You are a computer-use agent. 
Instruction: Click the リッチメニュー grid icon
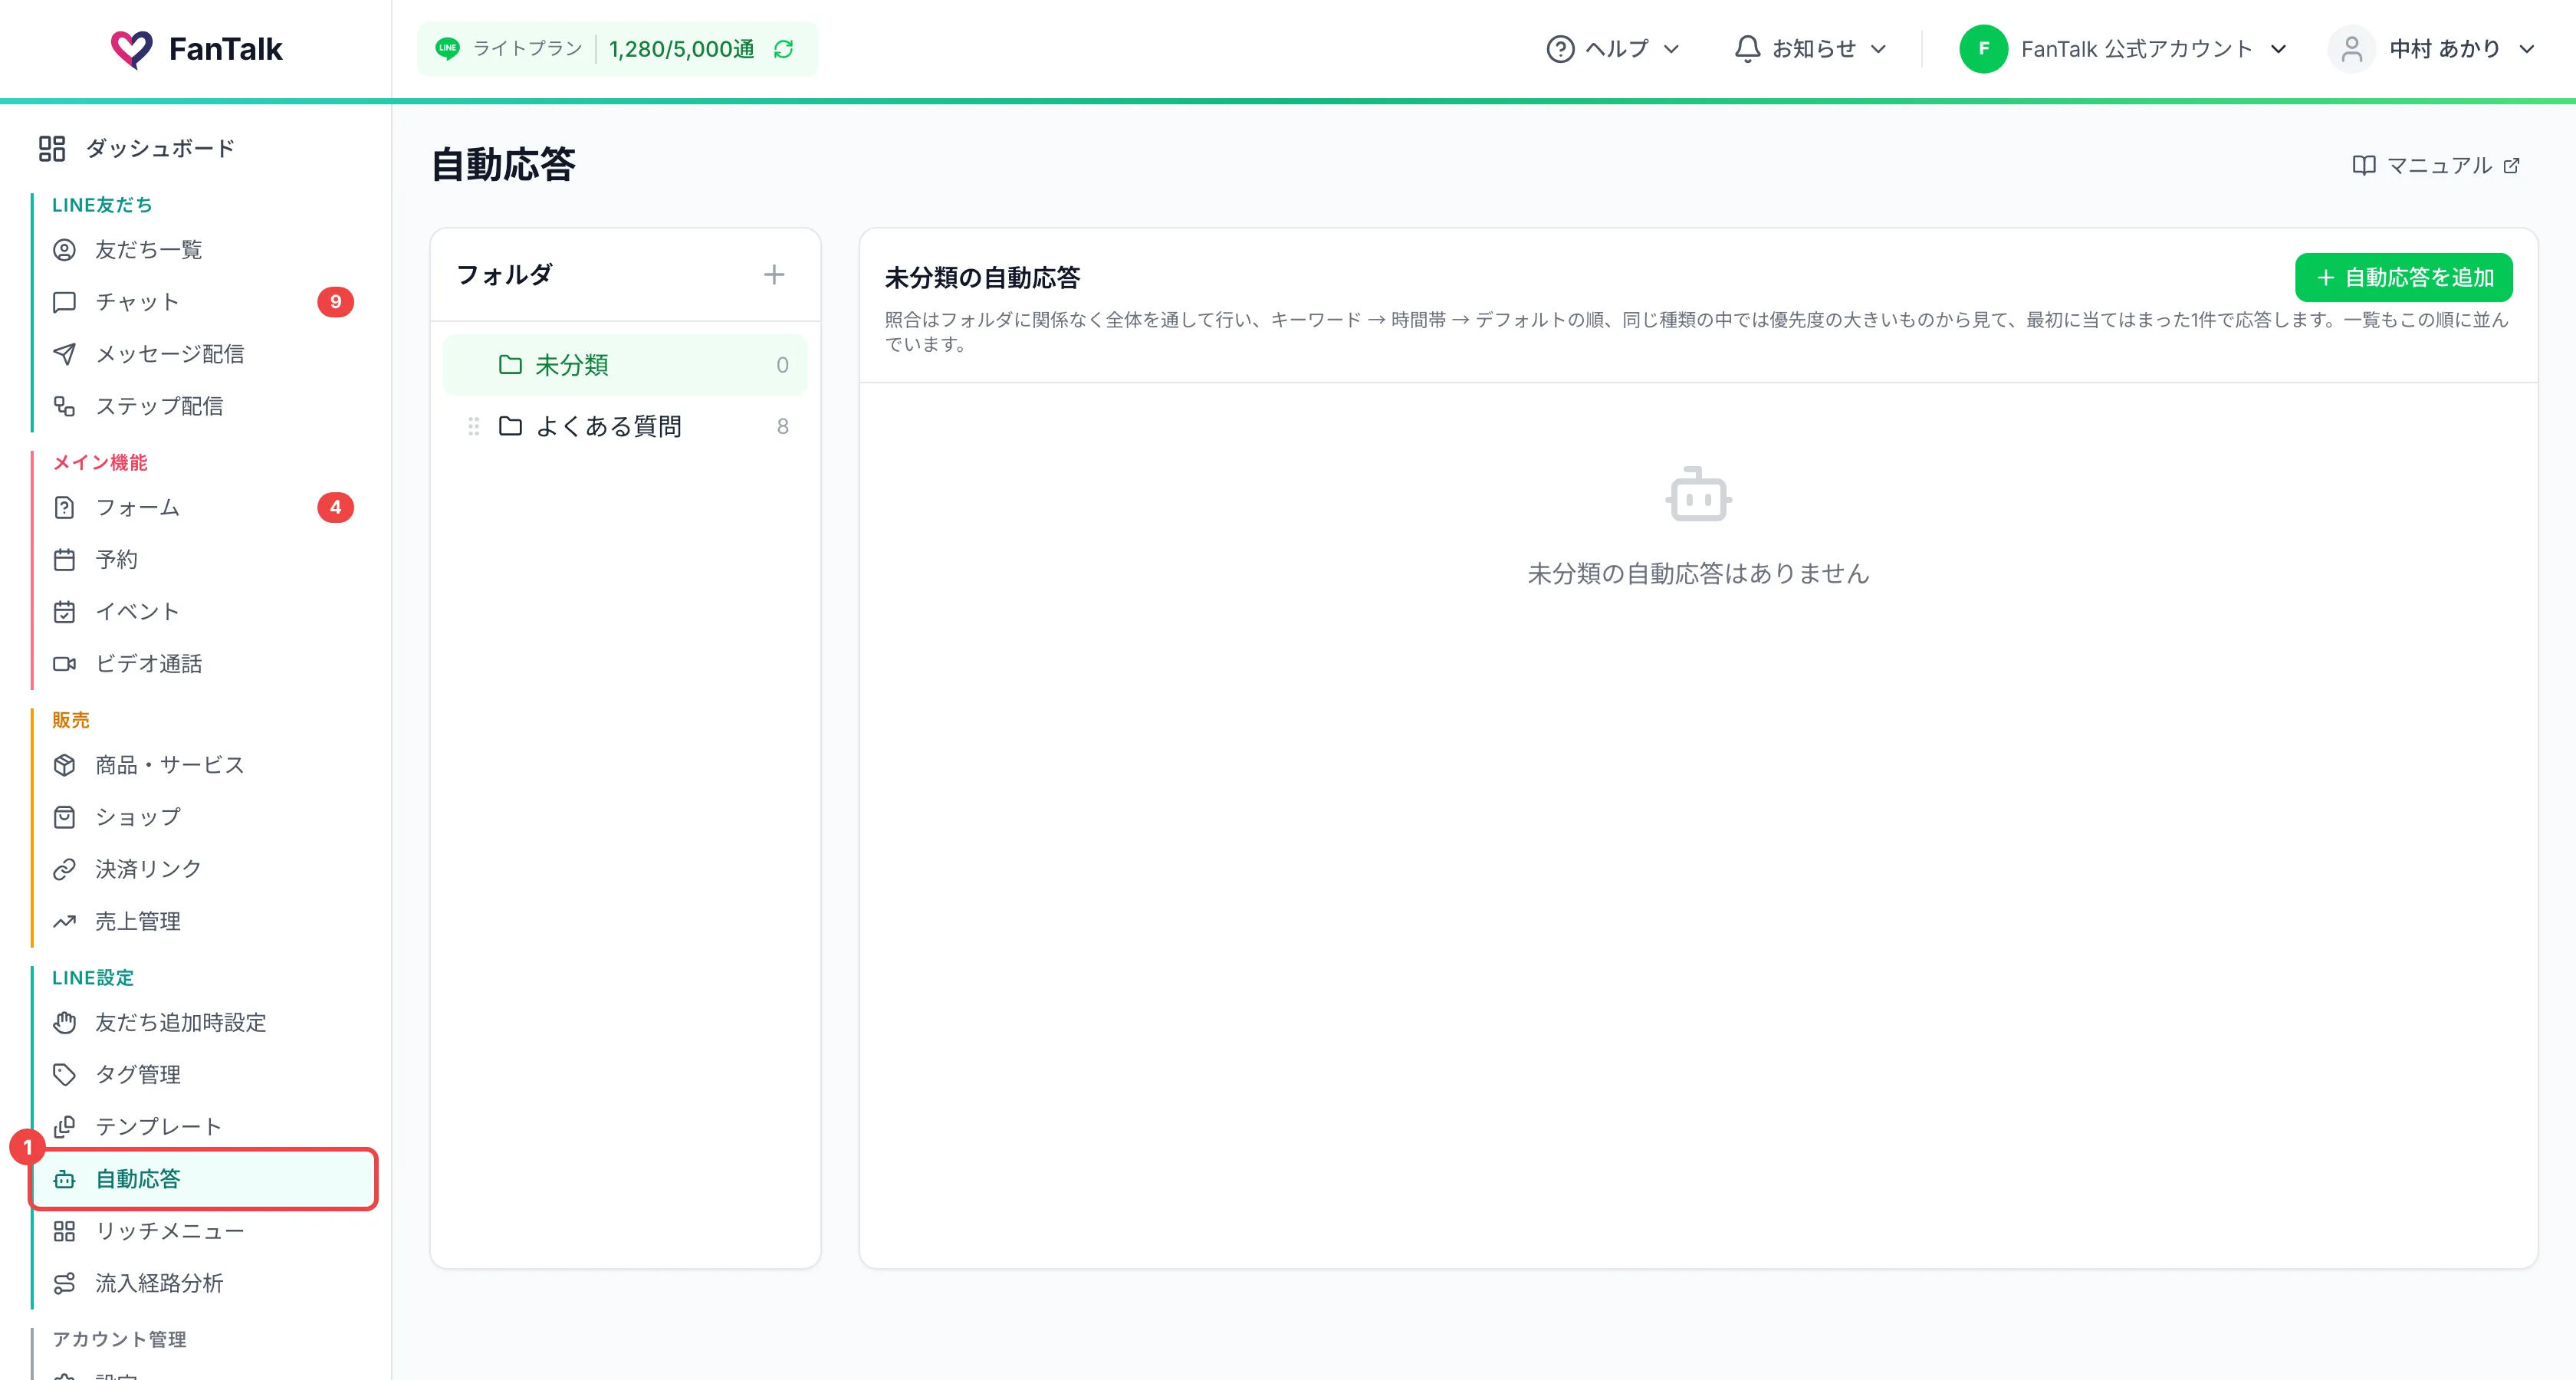pos(64,1231)
